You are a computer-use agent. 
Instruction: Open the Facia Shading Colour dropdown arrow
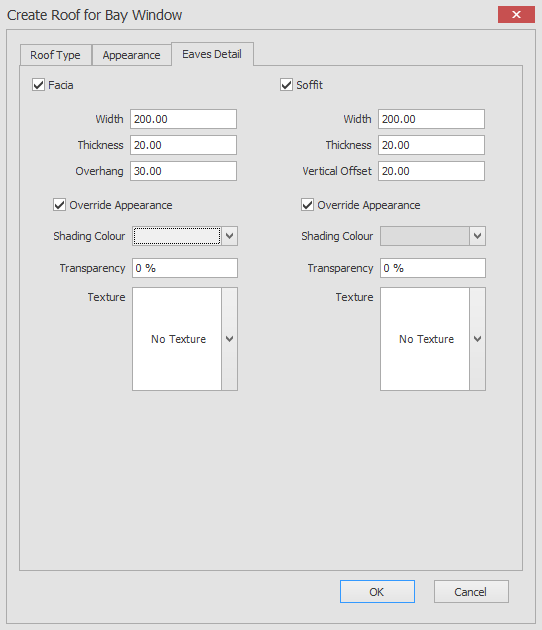pos(229,236)
